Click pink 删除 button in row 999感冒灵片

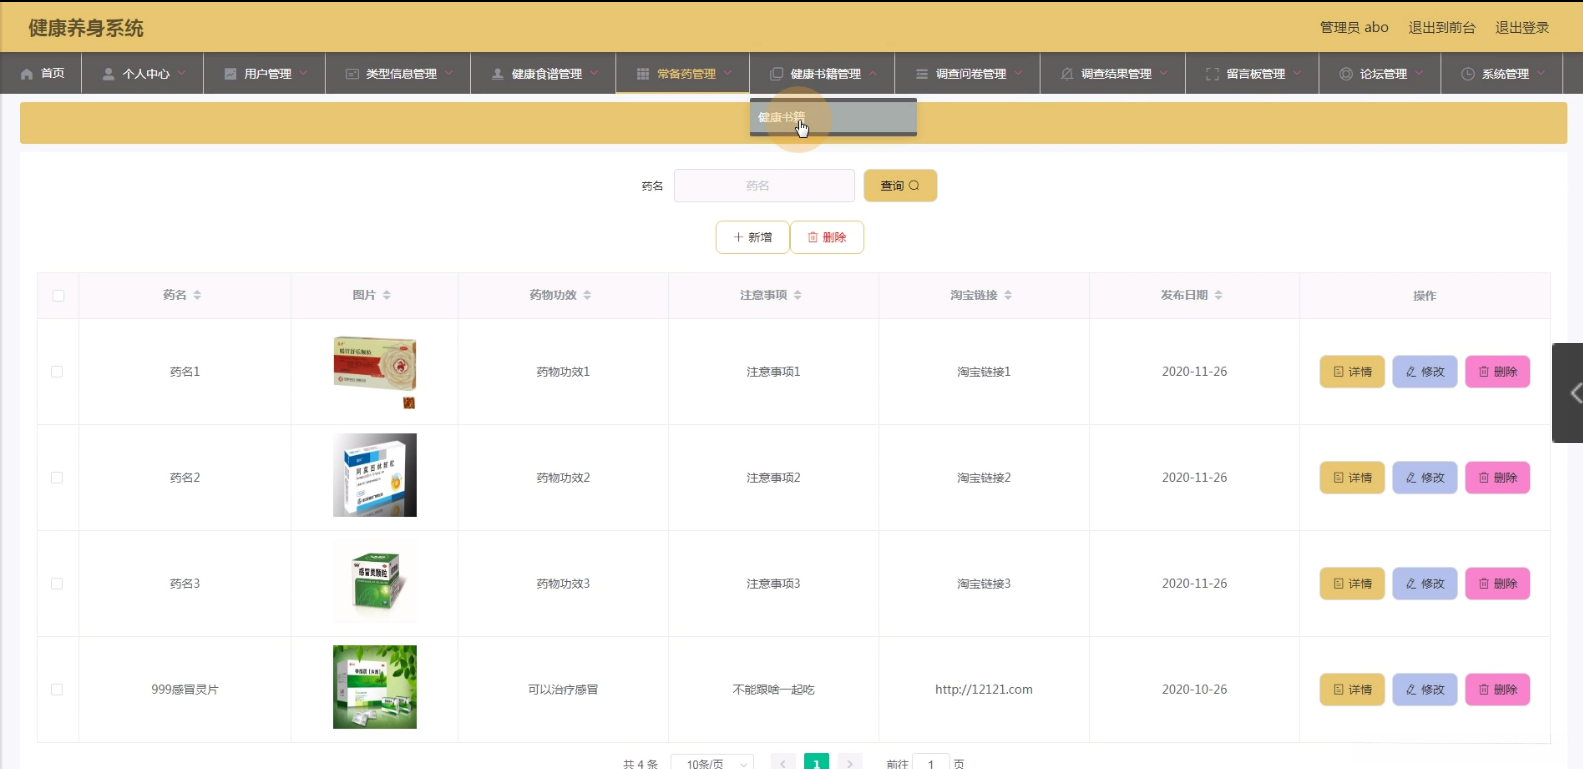(x=1498, y=690)
